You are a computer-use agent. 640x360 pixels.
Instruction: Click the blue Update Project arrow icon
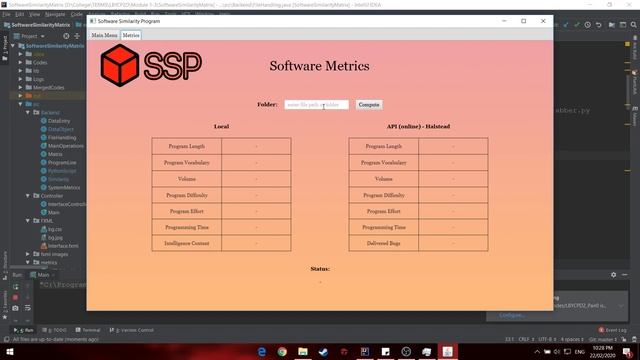click(x=566, y=25)
